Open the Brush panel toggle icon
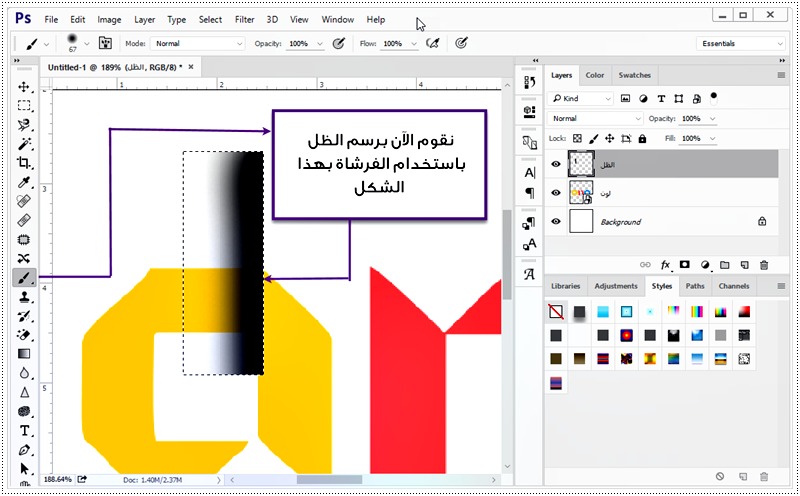Screen dimensions: 800x496 coord(106,43)
